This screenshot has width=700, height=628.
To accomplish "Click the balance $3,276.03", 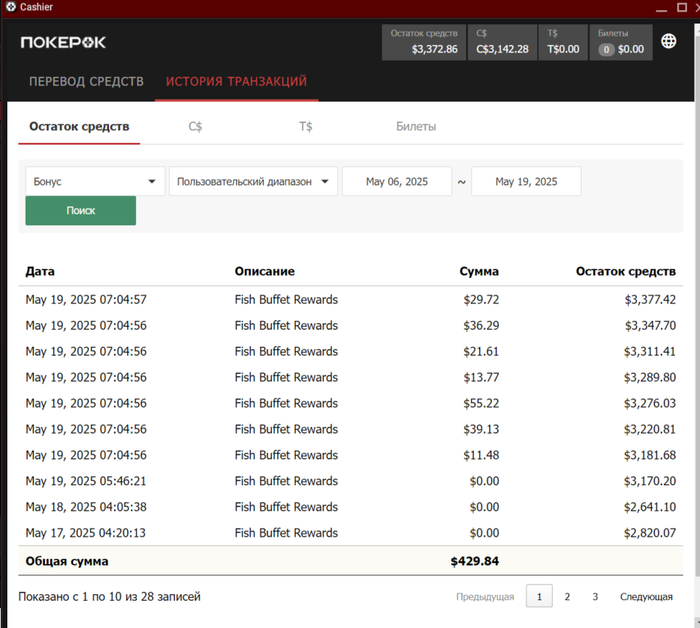I will point(650,403).
